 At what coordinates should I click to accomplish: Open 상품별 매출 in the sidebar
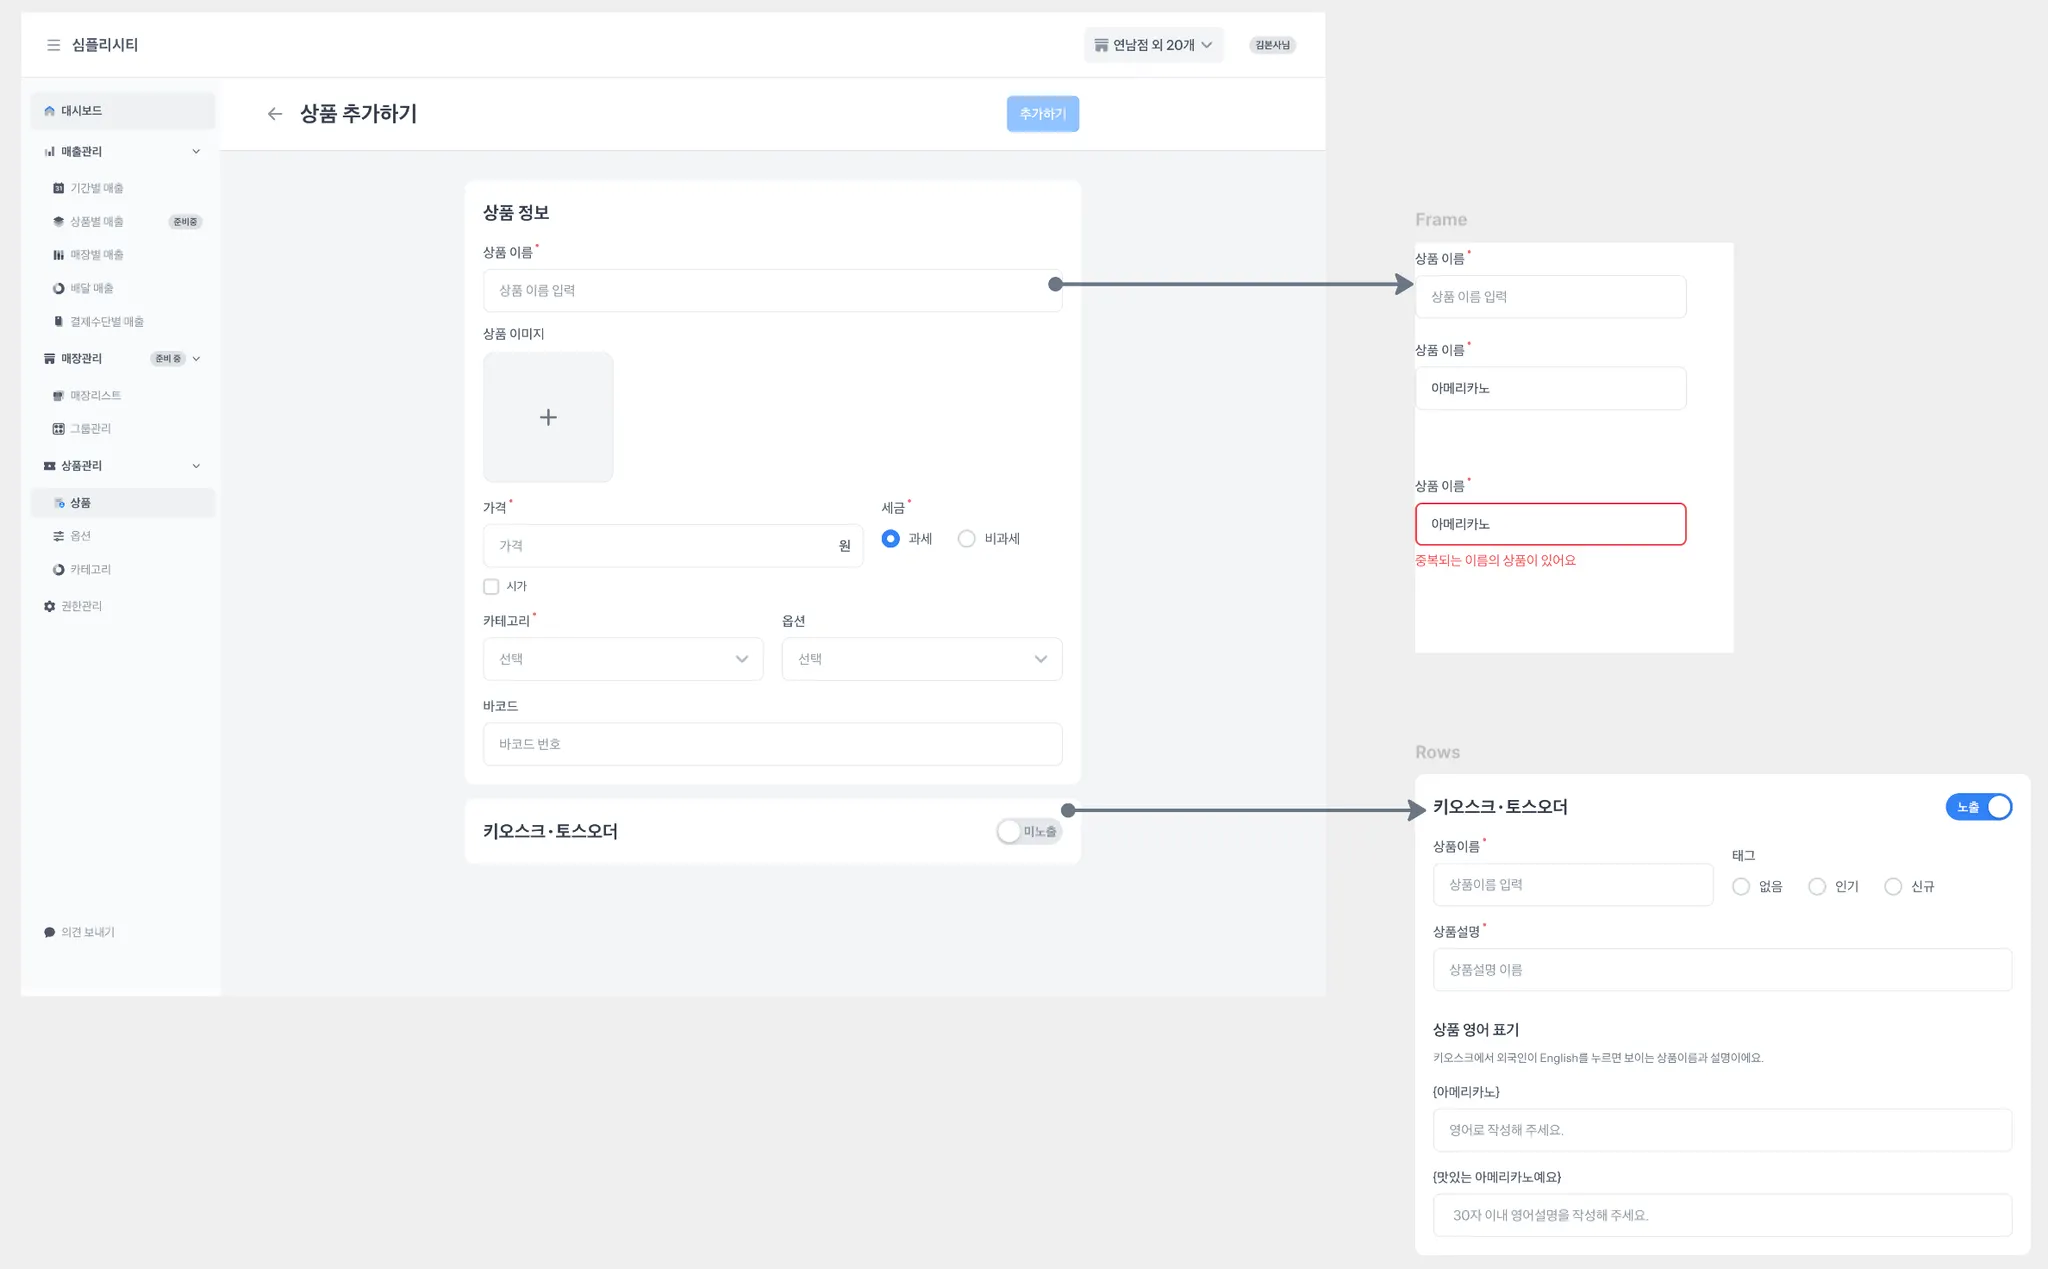97,222
